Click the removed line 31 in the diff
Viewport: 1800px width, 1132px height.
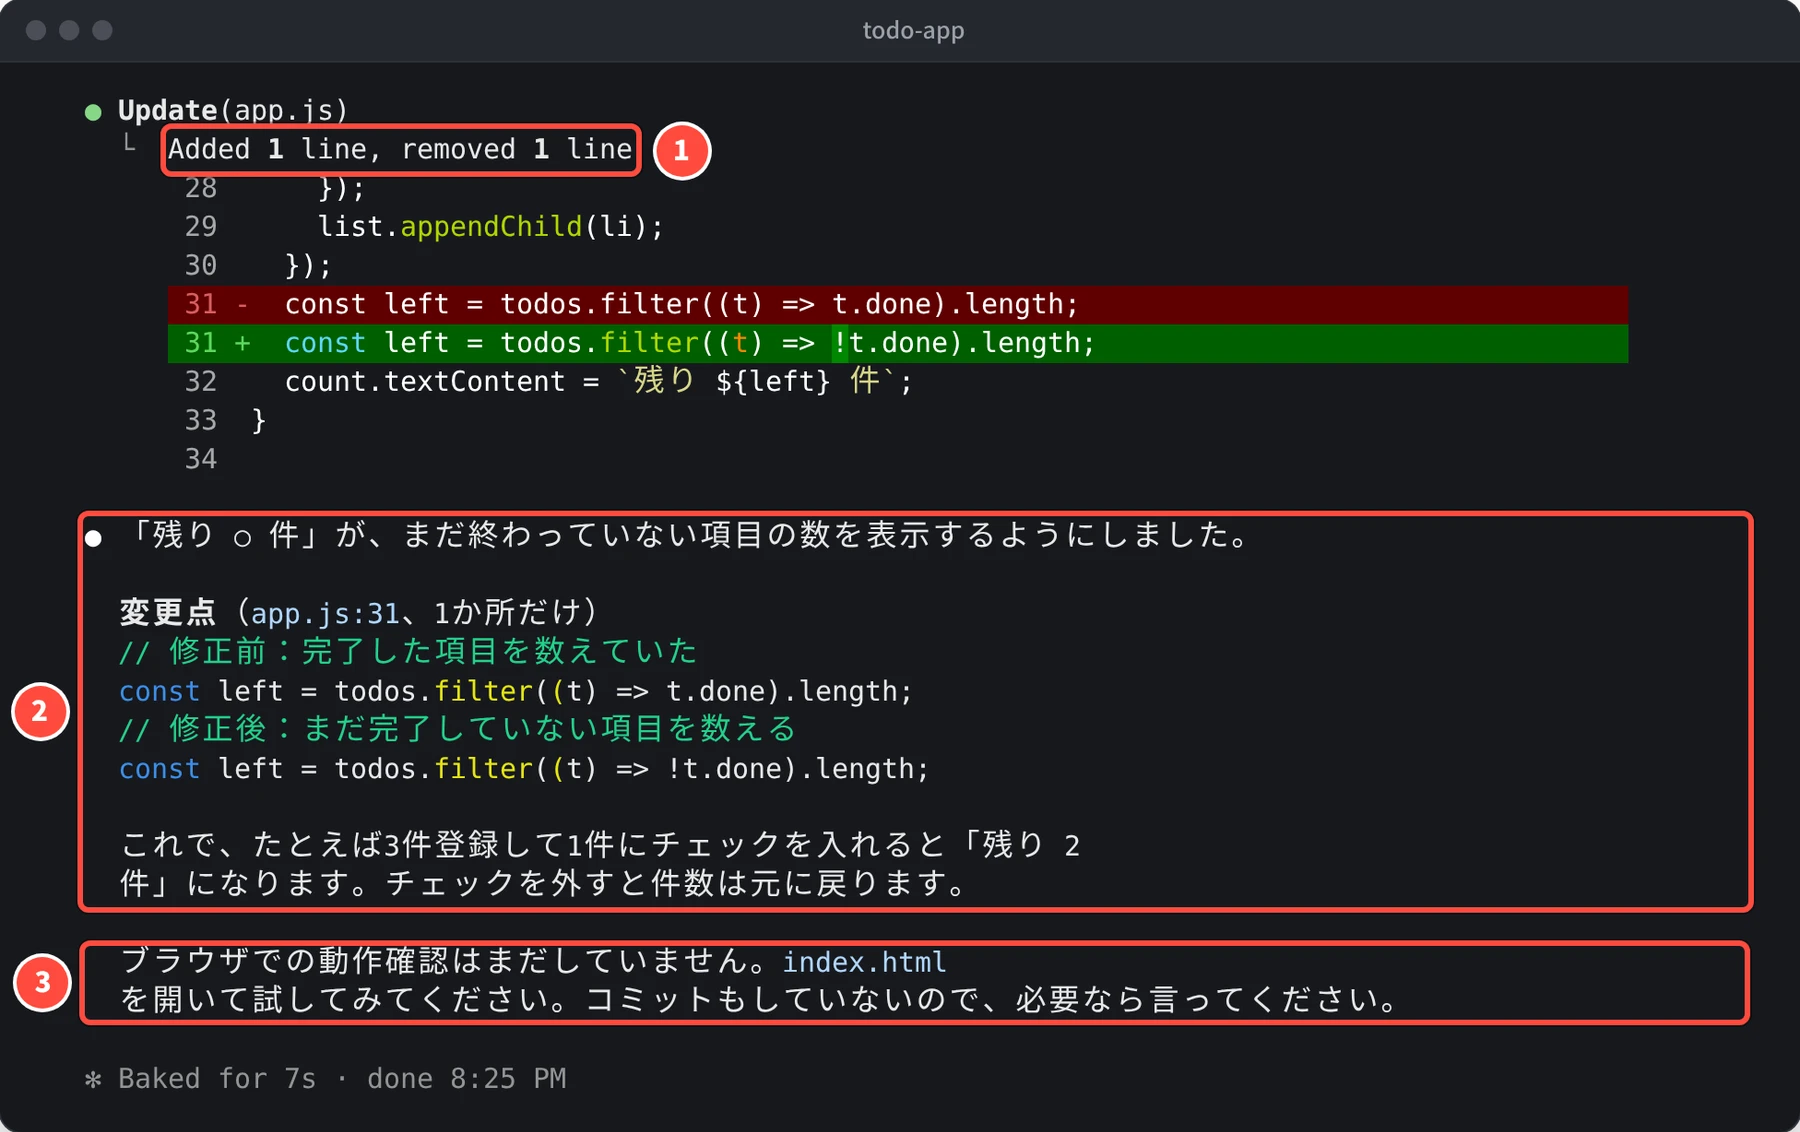(x=898, y=304)
